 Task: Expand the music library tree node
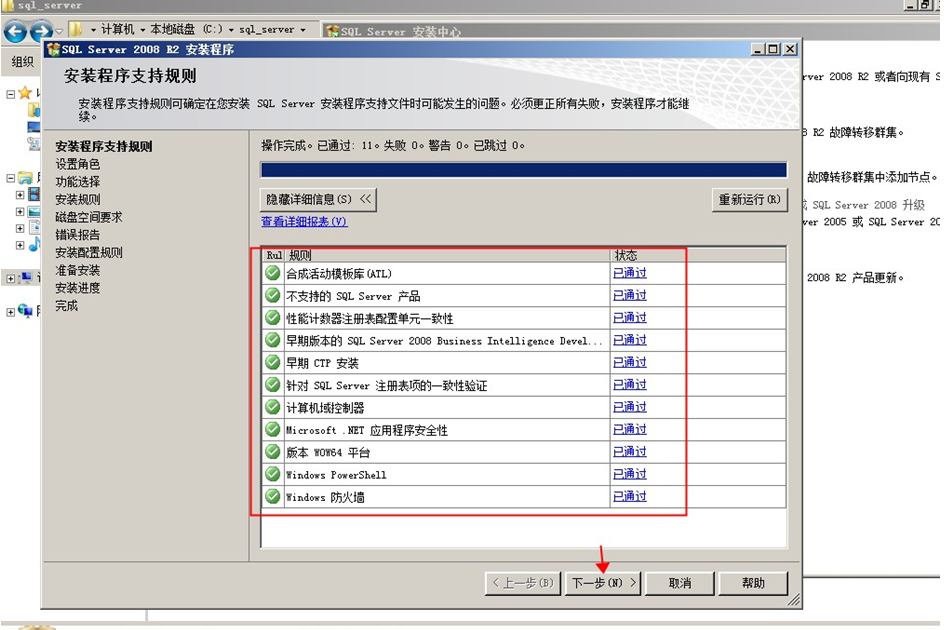20,245
